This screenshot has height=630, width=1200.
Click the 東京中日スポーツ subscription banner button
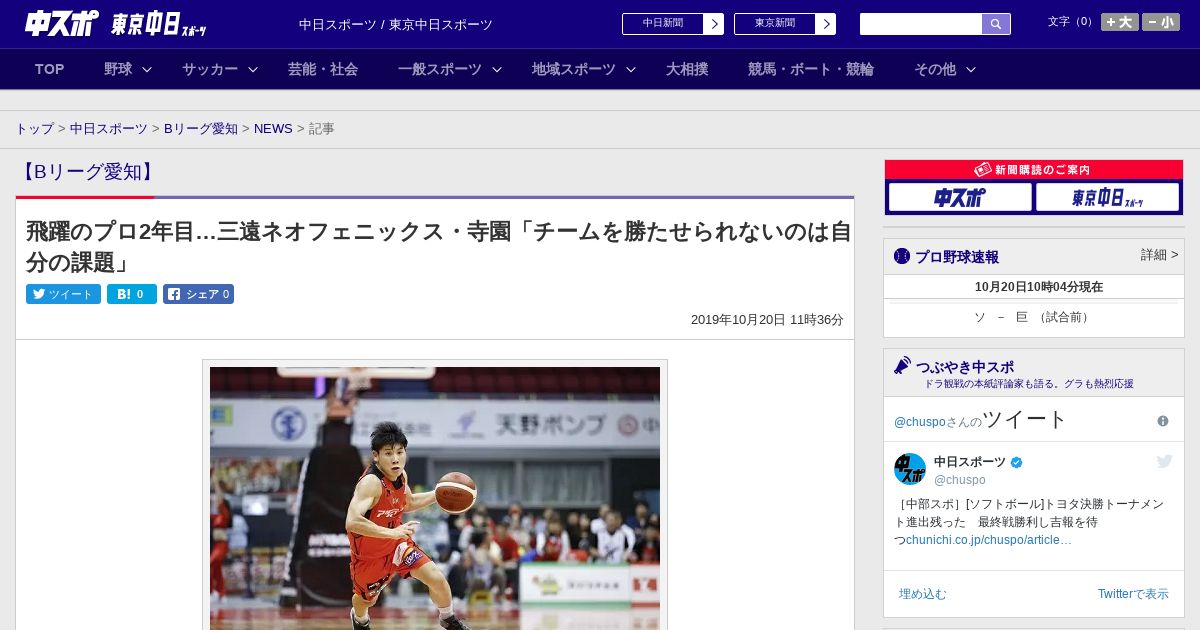1107,198
